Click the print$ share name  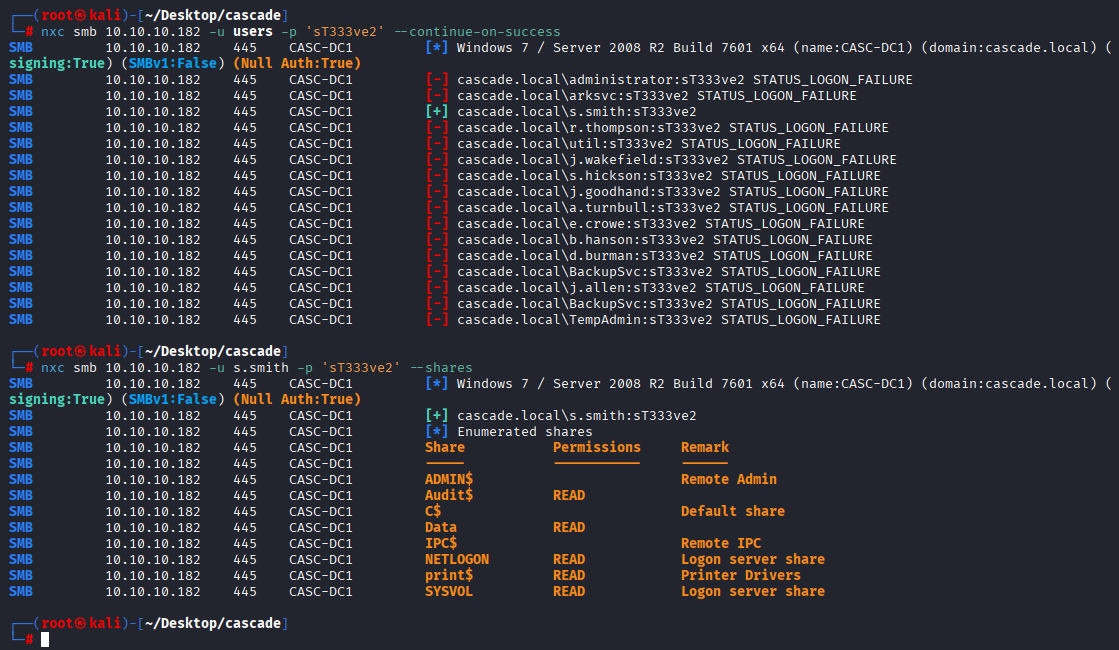coord(449,575)
